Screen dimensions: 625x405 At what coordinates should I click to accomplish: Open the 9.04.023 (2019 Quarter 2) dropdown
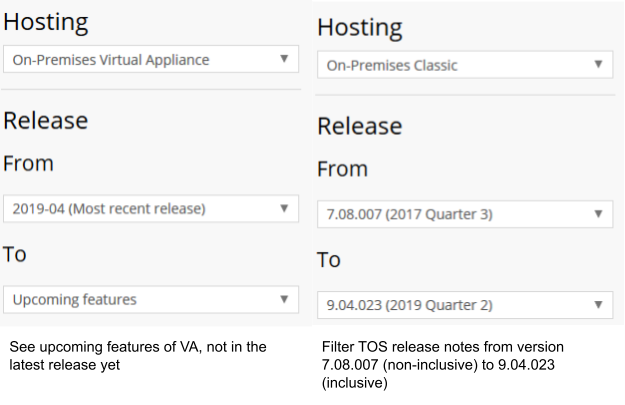click(465, 305)
